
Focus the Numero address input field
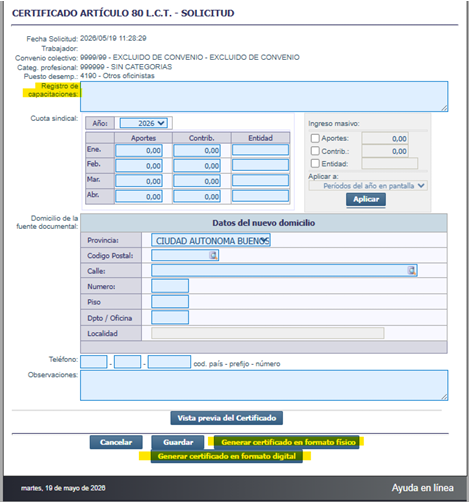(170, 286)
